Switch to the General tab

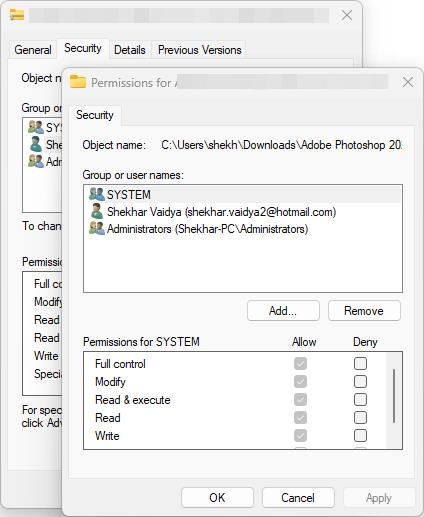point(33,50)
